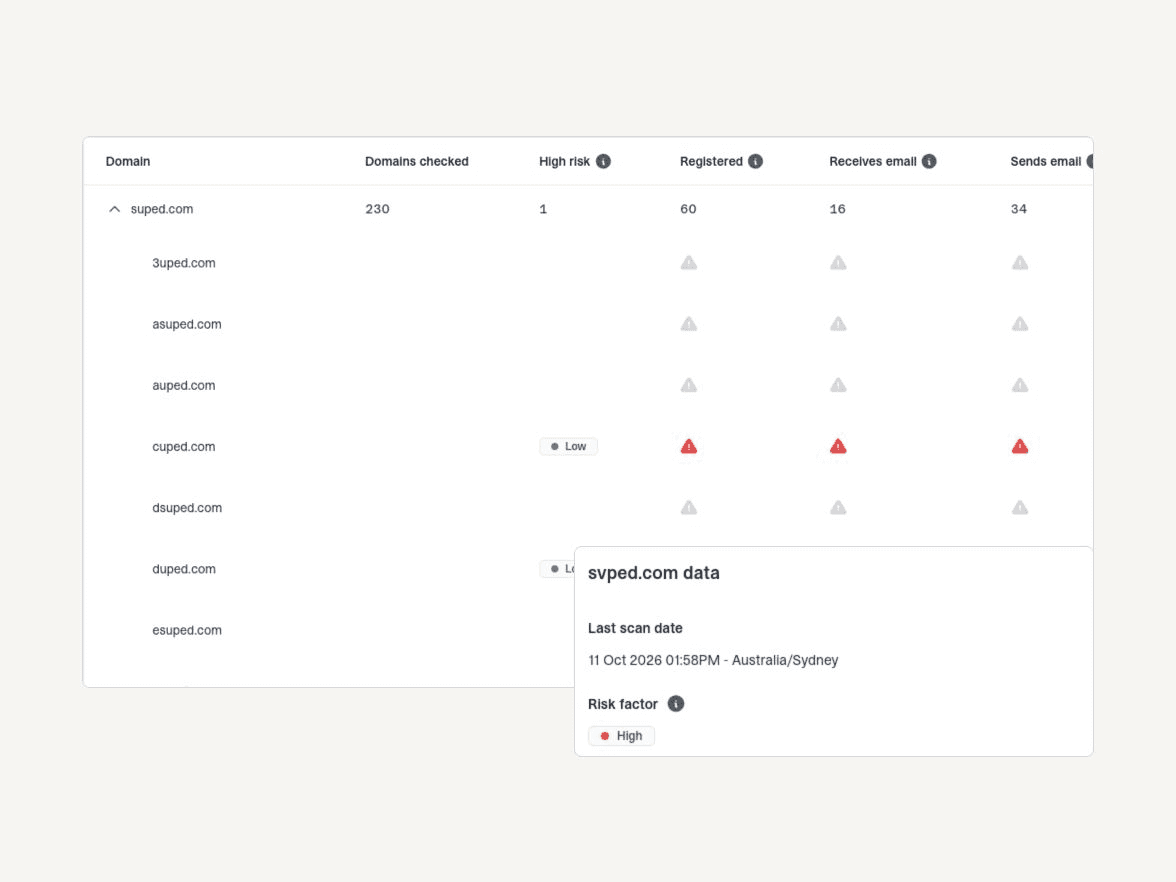1176x882 pixels.
Task: Click asuped.com Sends email warning icon
Action: coord(1019,324)
